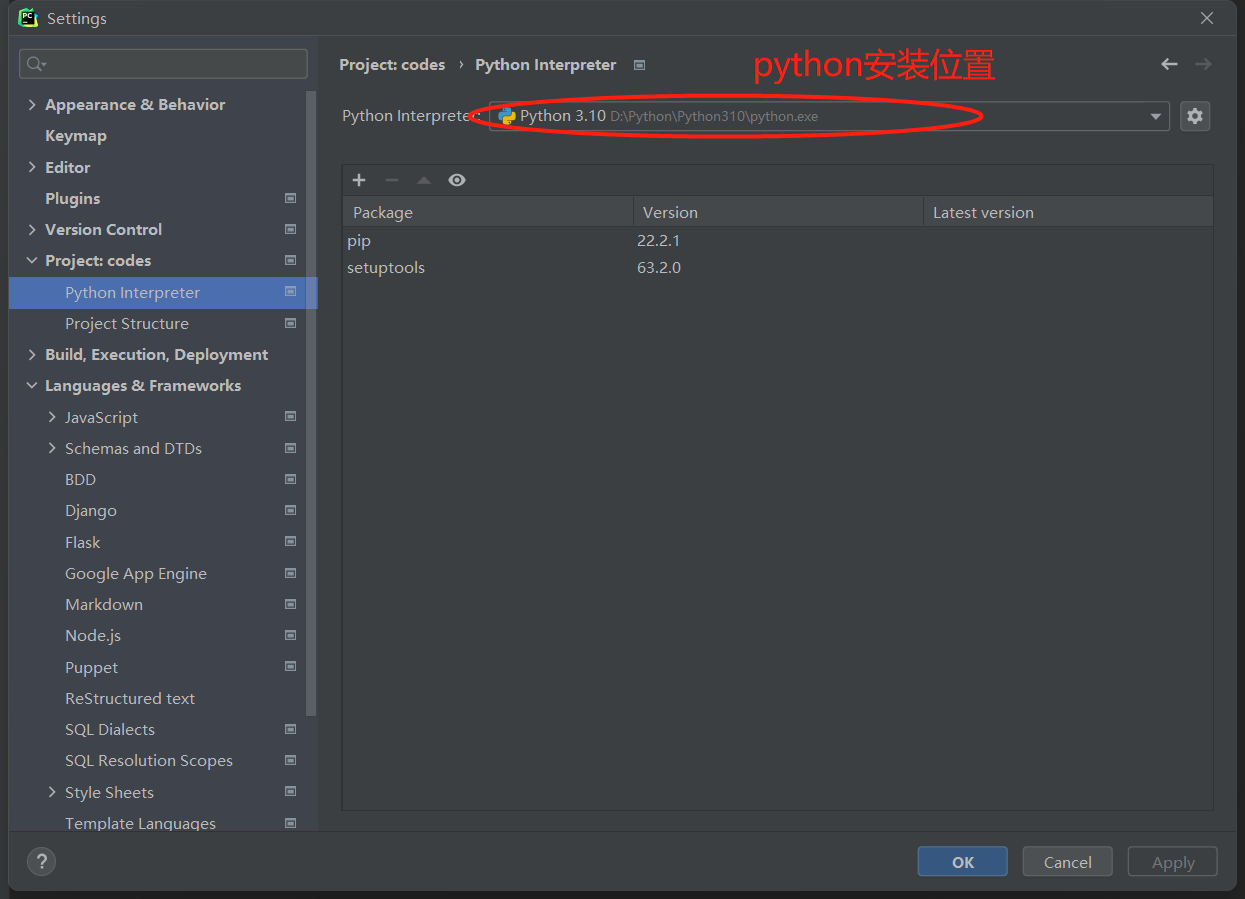Screen dimensions: 1245x899
Task: Open the Puppet settings page
Action: (91, 667)
